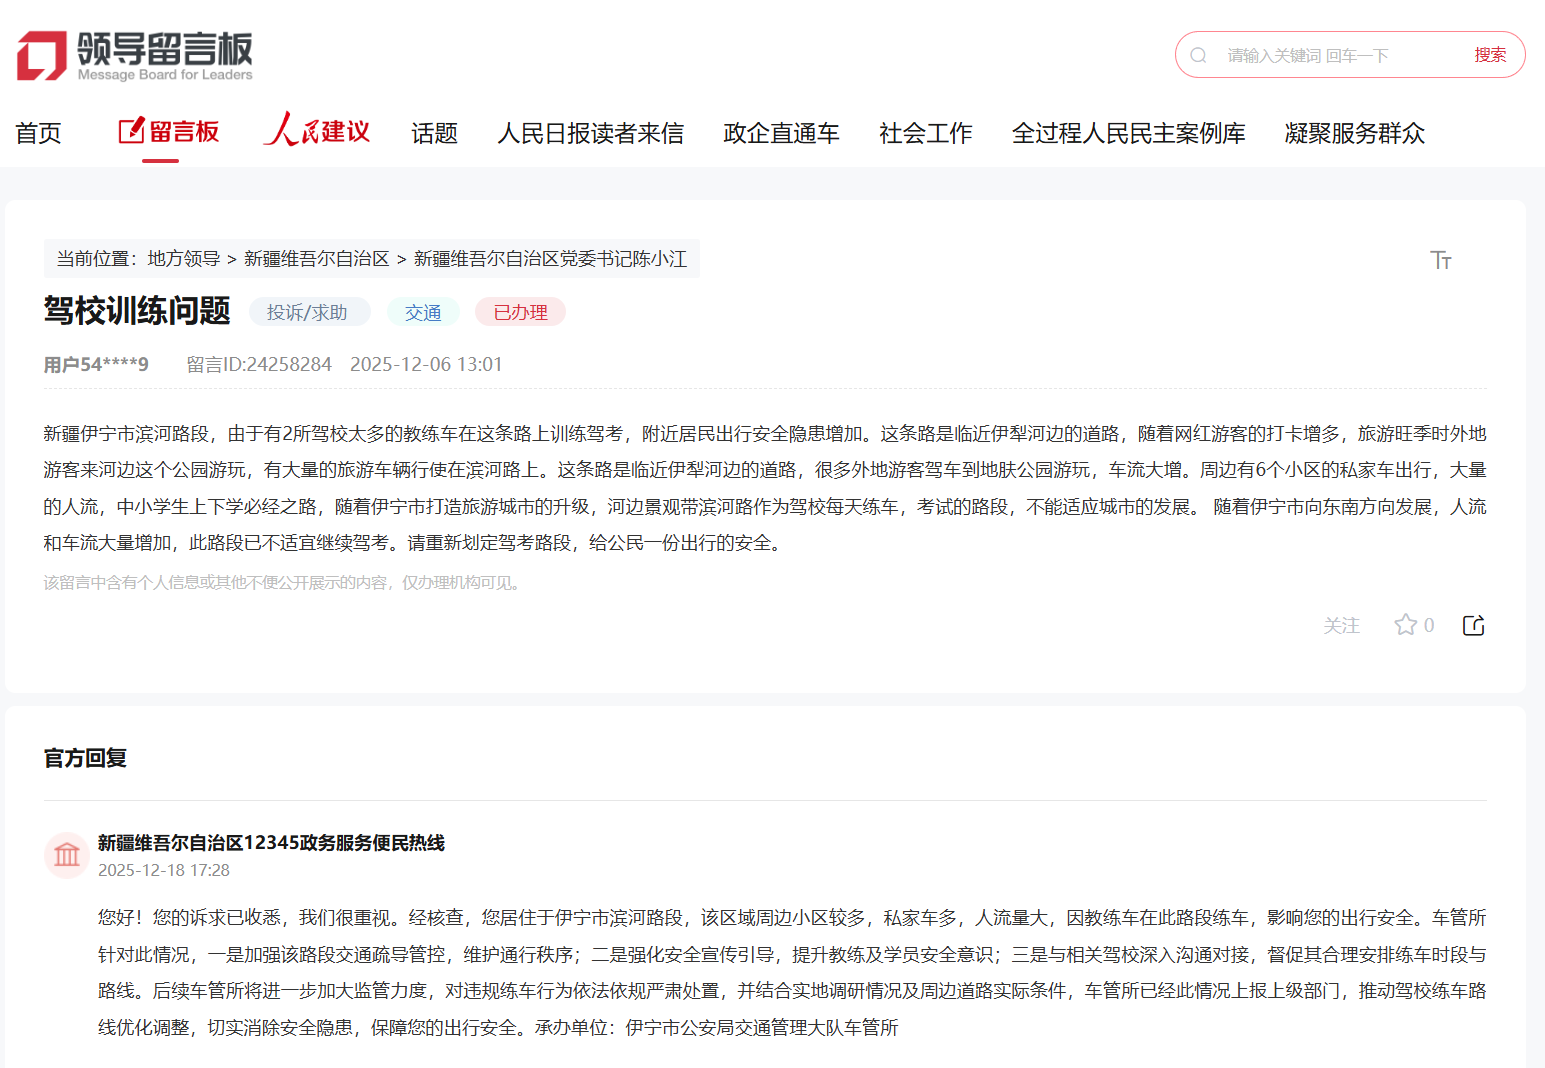
Task: Click the font size adjustment icon
Action: click(x=1440, y=260)
